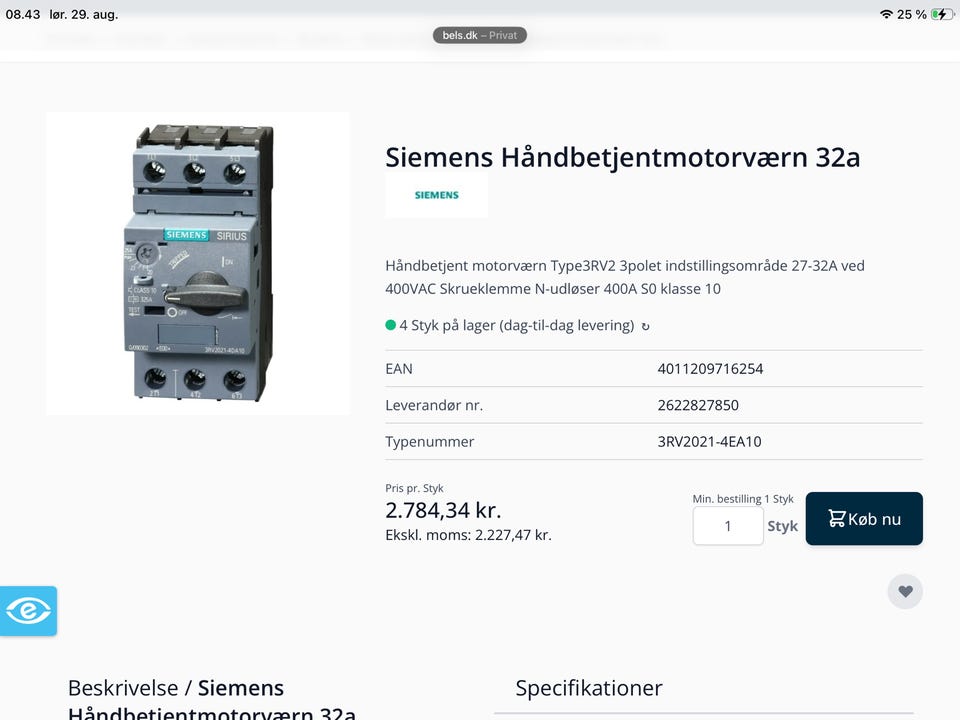Select supplier number 2622827850
The width and height of the screenshot is (960, 720).
click(698, 405)
